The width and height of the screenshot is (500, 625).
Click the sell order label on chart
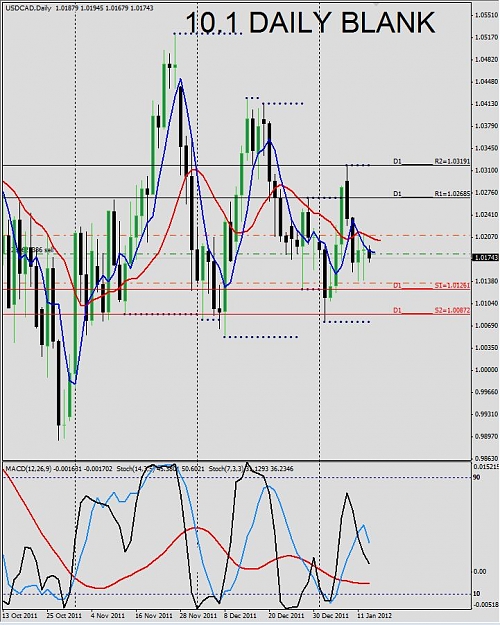click(29, 250)
